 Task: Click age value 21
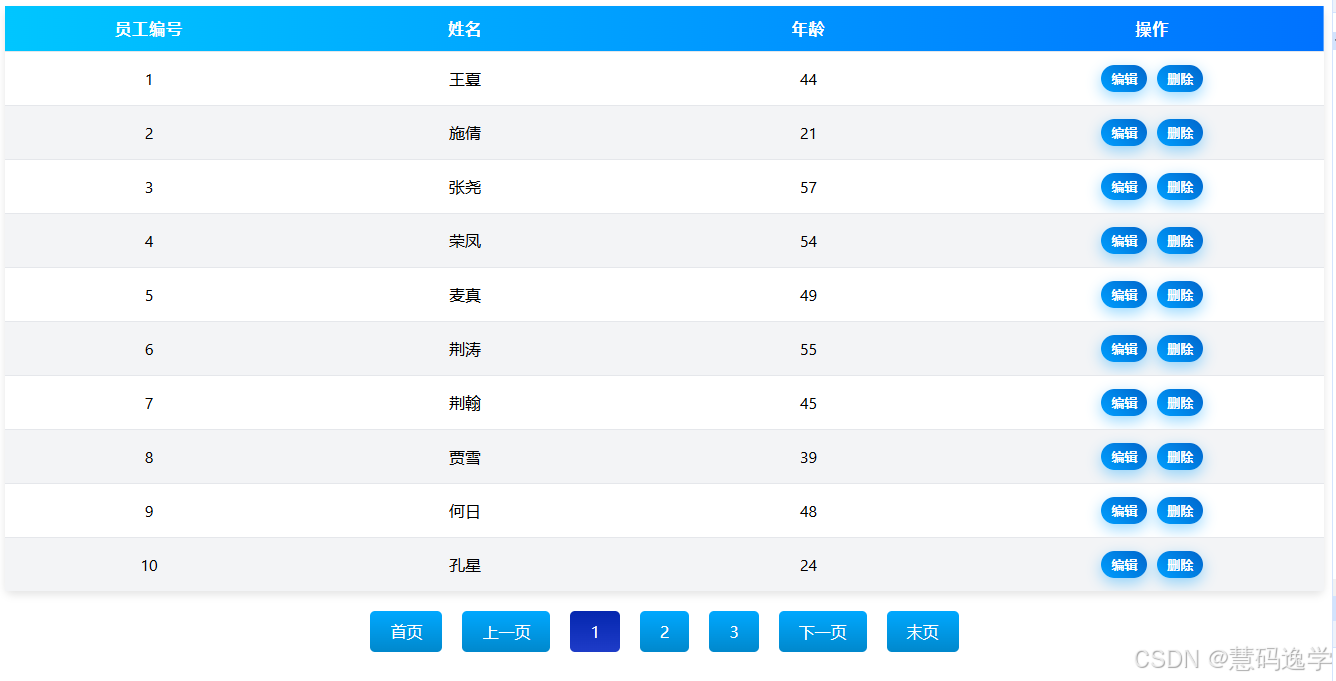click(808, 133)
